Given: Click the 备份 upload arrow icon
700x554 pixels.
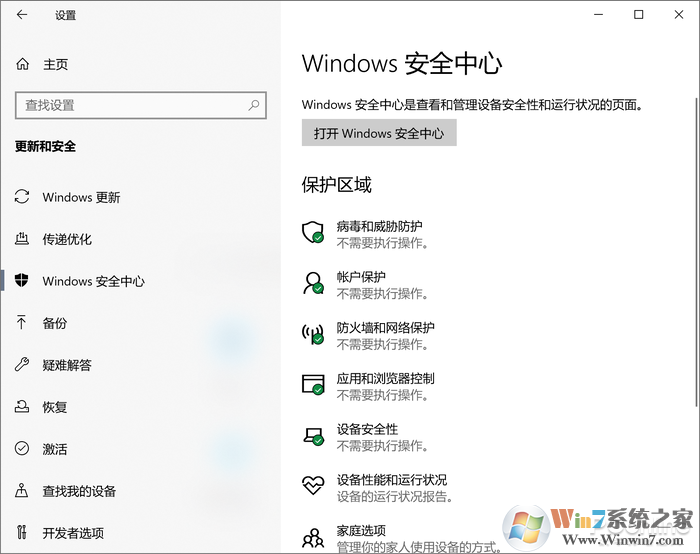Looking at the screenshot, I should (x=21, y=322).
